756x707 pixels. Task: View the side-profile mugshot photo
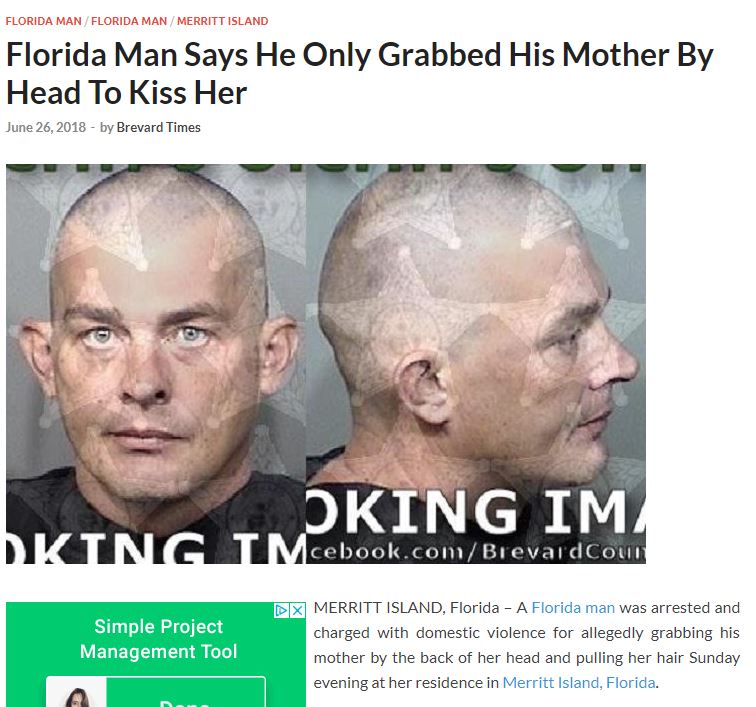pos(476,364)
